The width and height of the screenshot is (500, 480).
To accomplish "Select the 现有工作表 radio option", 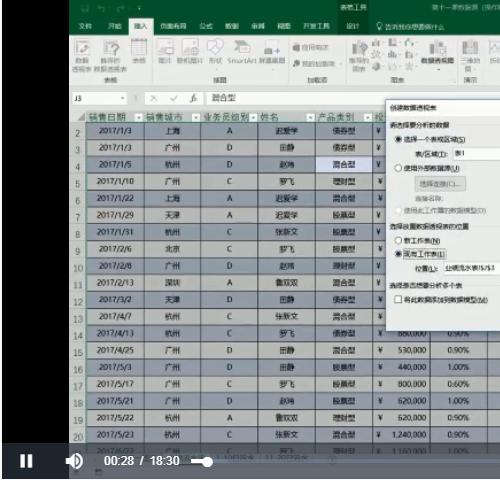I will (398, 254).
